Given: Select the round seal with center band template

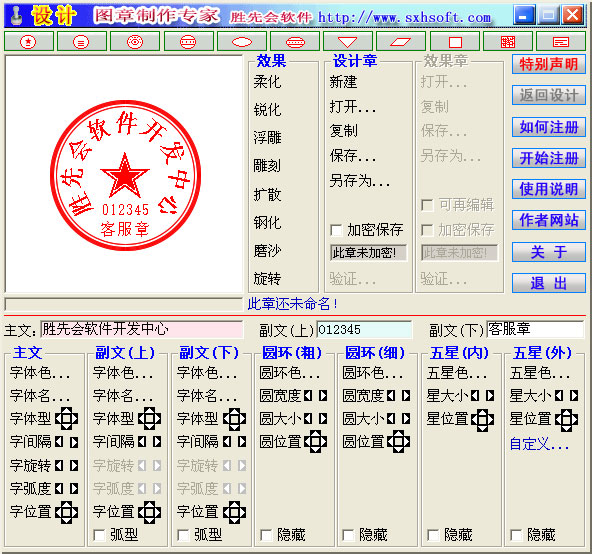Looking at the screenshot, I should [188, 42].
